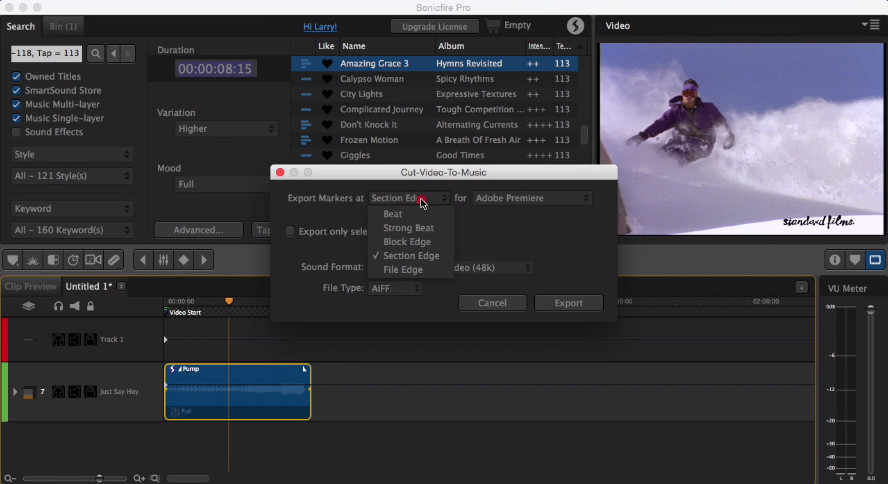Click the info icon right of toolbar

point(835,260)
